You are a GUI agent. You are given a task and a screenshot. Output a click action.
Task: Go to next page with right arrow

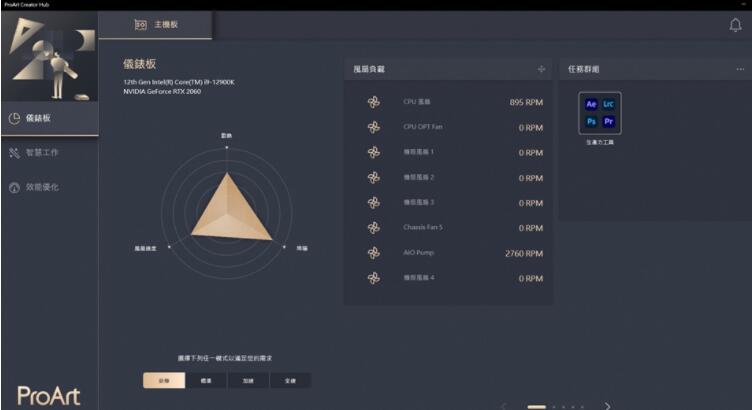click(607, 405)
